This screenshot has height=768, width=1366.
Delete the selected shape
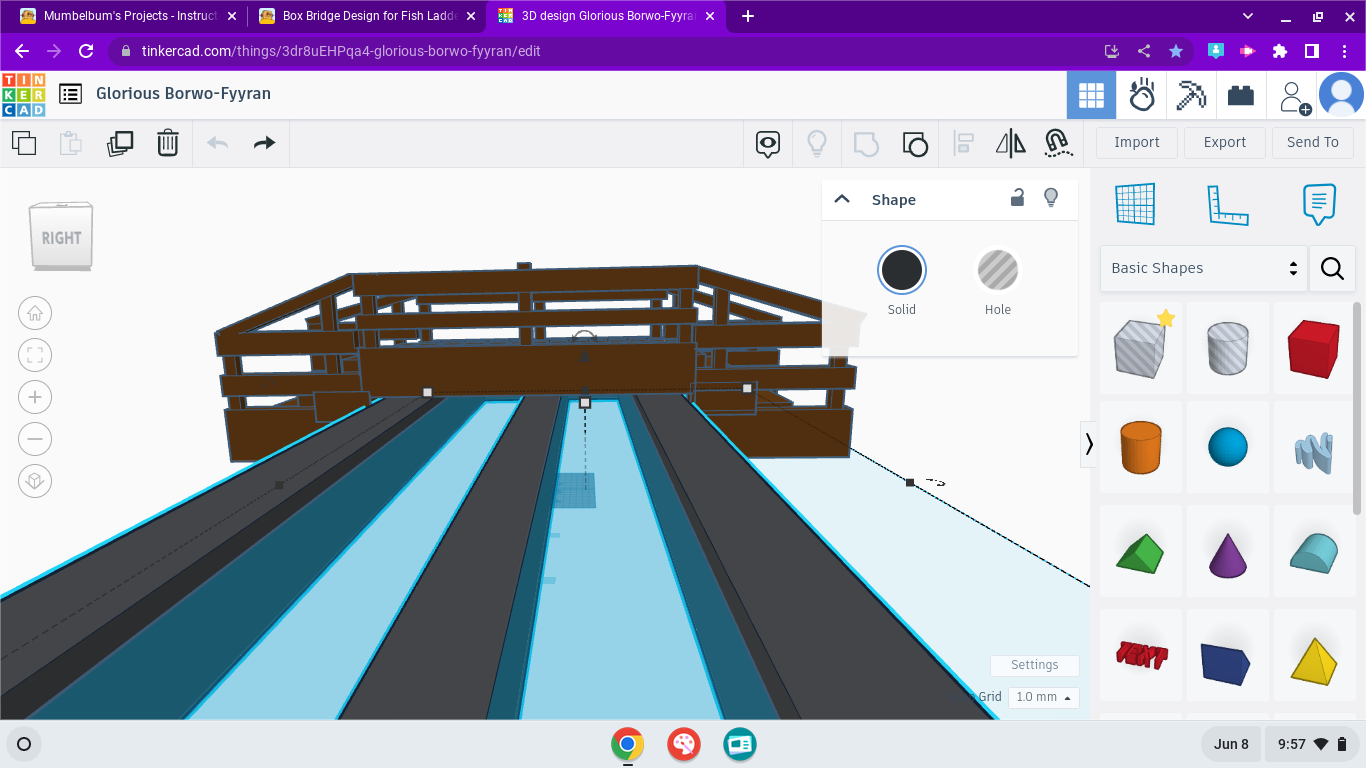coord(167,143)
